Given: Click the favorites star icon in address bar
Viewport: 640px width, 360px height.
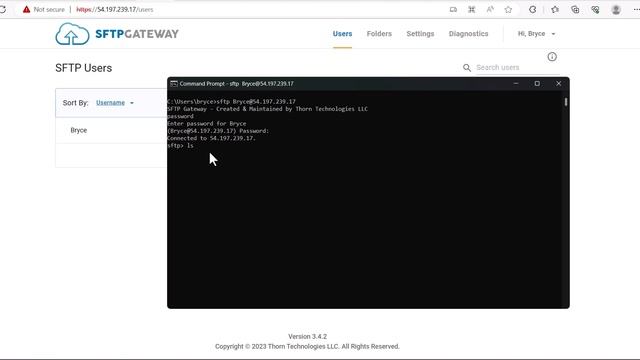Looking at the screenshot, I should coord(508,9).
